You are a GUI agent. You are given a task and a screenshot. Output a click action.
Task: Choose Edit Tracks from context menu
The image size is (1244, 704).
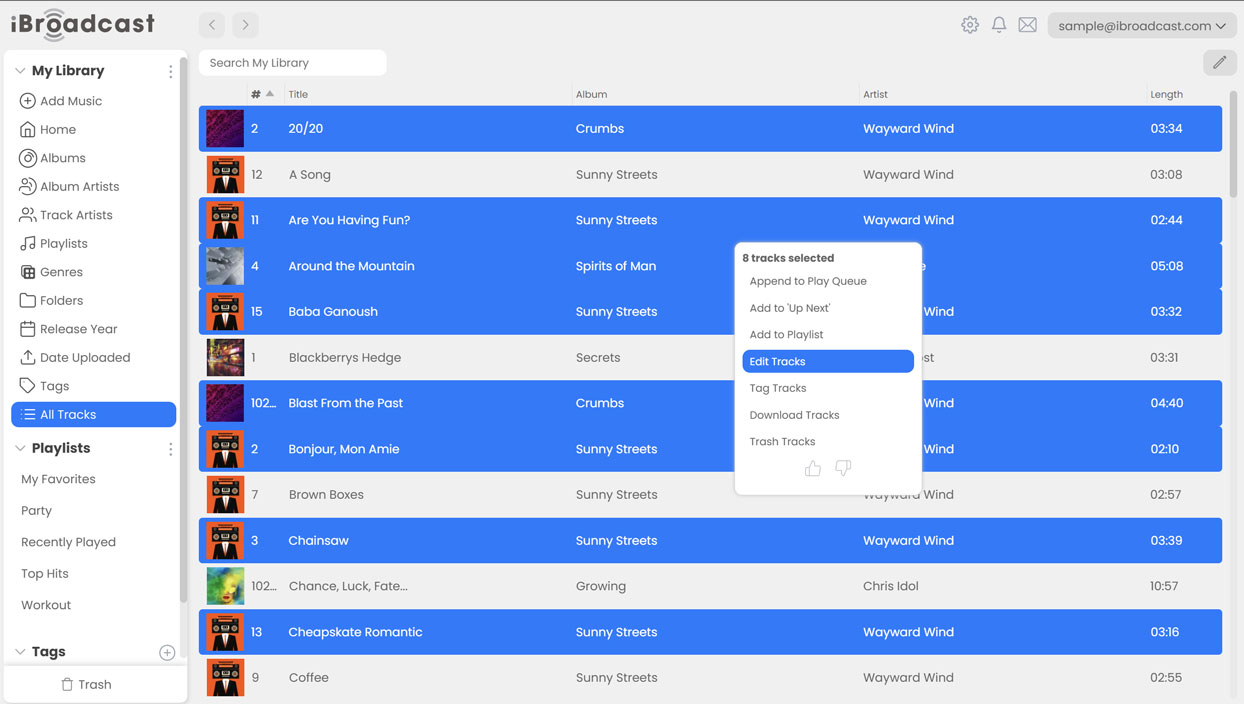[x=827, y=361]
